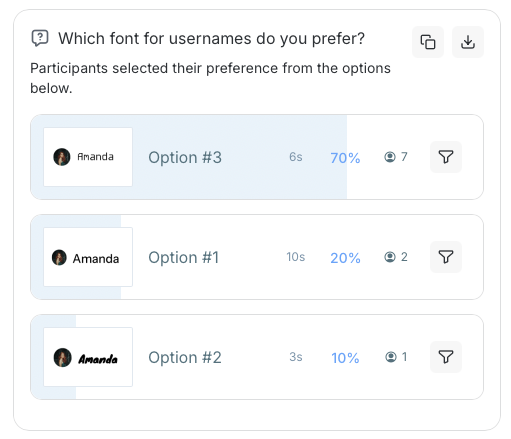Open the Option #1 Amanda thumbnail
The width and height of the screenshot is (511, 439).
88,257
